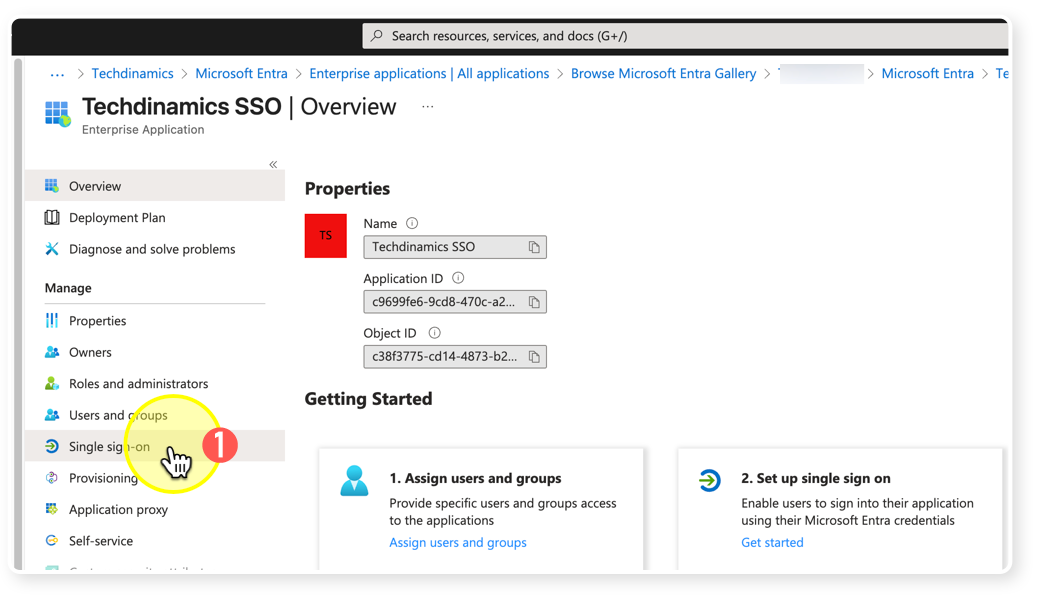Click the Owners people icon
The image size is (1046, 611).
coord(51,352)
